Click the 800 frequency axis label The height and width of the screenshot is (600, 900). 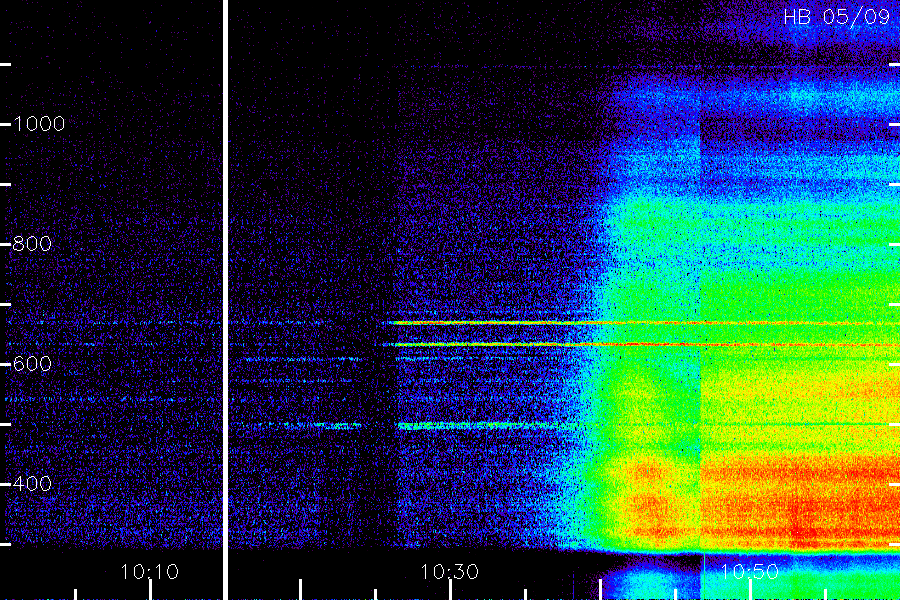point(32,243)
